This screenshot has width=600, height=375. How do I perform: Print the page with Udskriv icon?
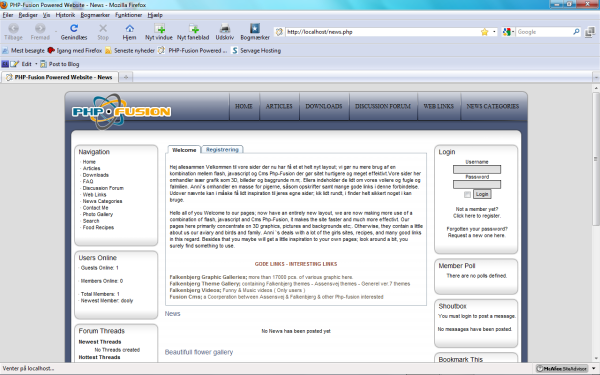pos(225,32)
